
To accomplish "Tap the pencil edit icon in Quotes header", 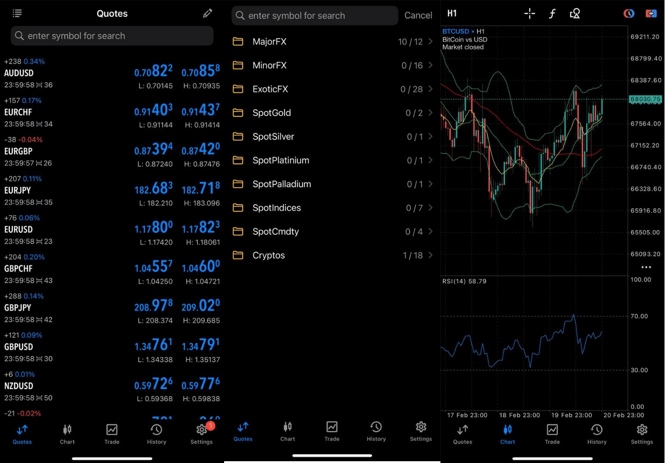I will tap(207, 13).
